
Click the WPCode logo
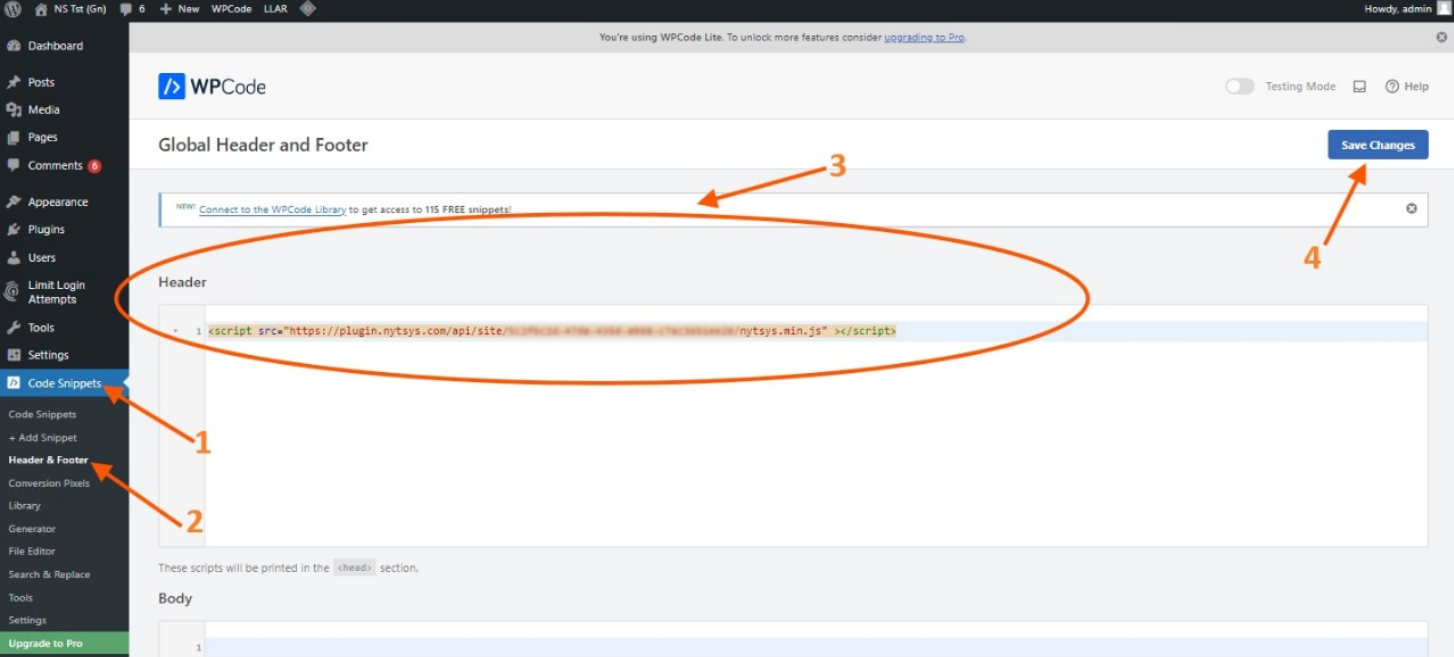[x=212, y=87]
